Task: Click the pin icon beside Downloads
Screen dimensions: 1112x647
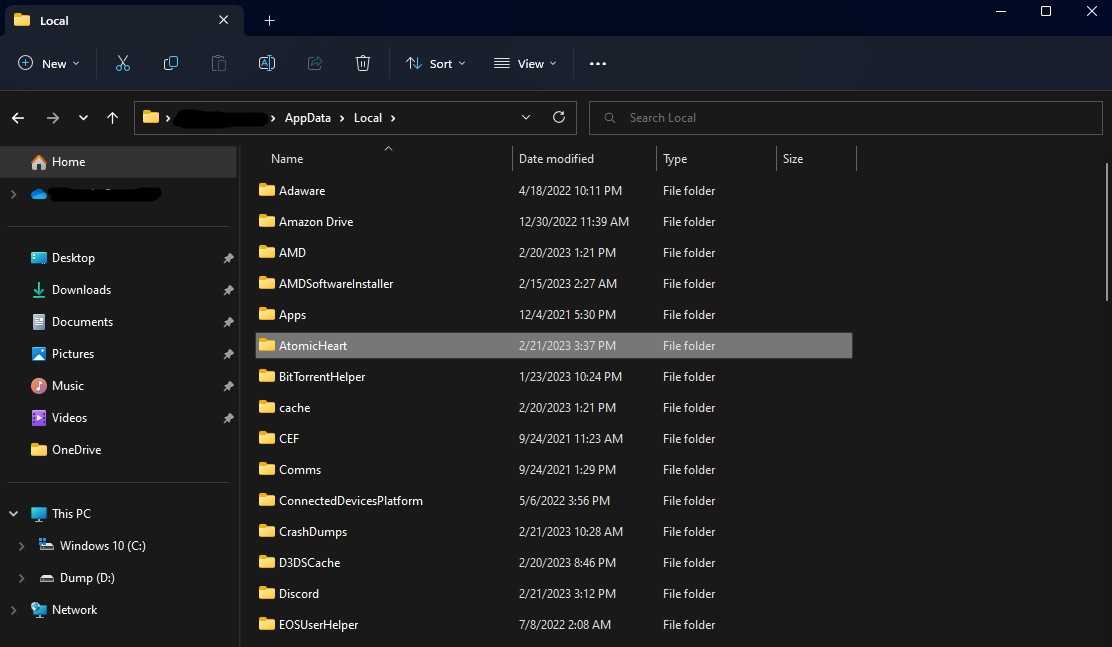Action: tap(228, 290)
